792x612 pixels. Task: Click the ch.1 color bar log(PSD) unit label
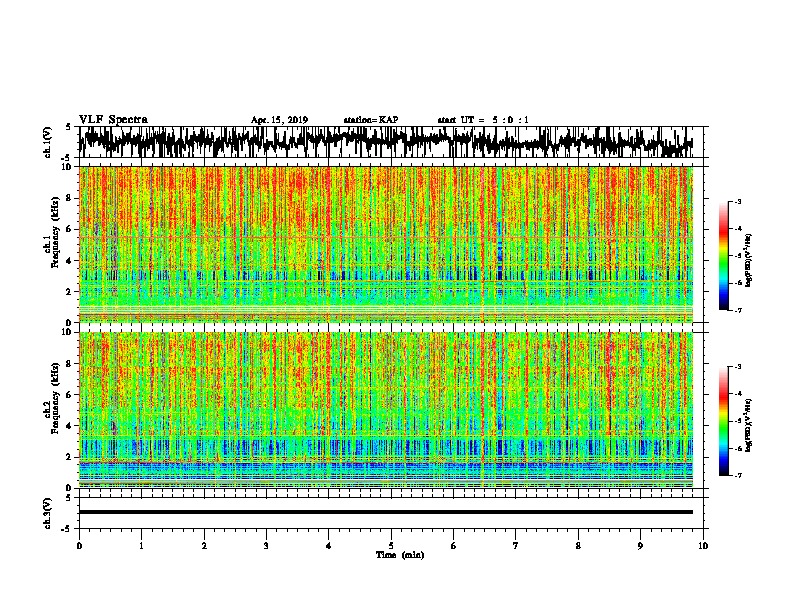coord(749,261)
